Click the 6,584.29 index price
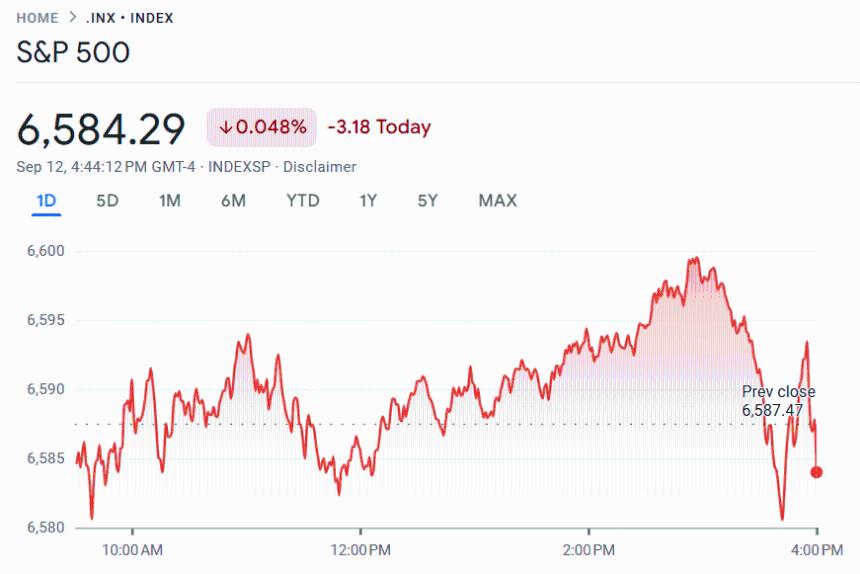The image size is (860, 574). 101,129
